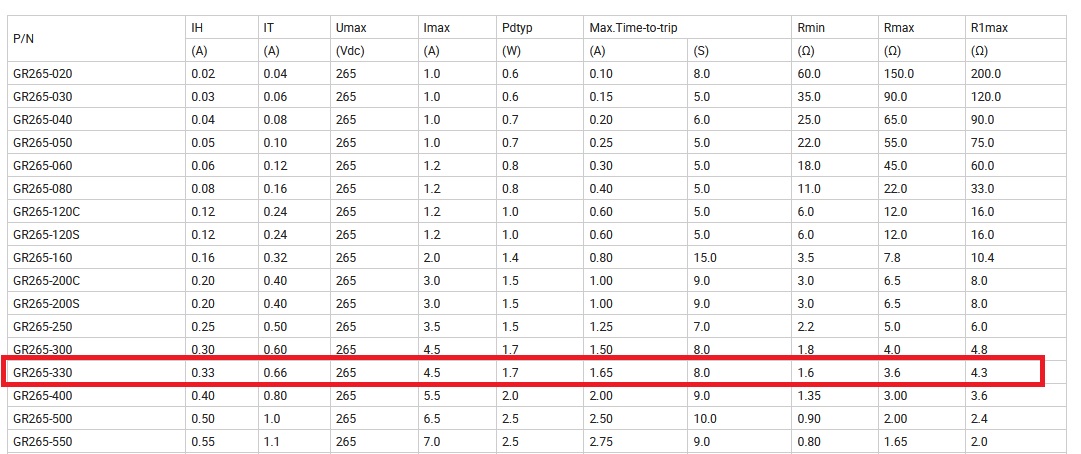Click Rmax value 65.0 for GR265-040
This screenshot has width=1081, height=454.
pyautogui.click(x=896, y=120)
